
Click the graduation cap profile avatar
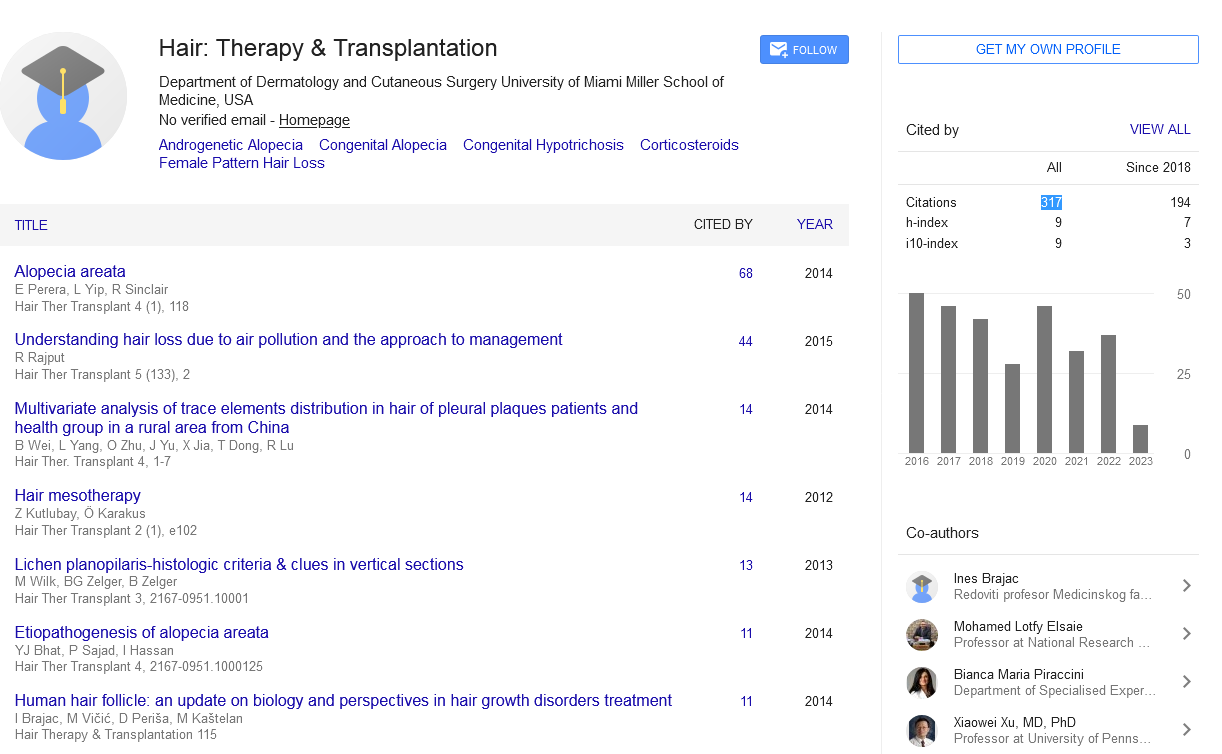pos(63,96)
